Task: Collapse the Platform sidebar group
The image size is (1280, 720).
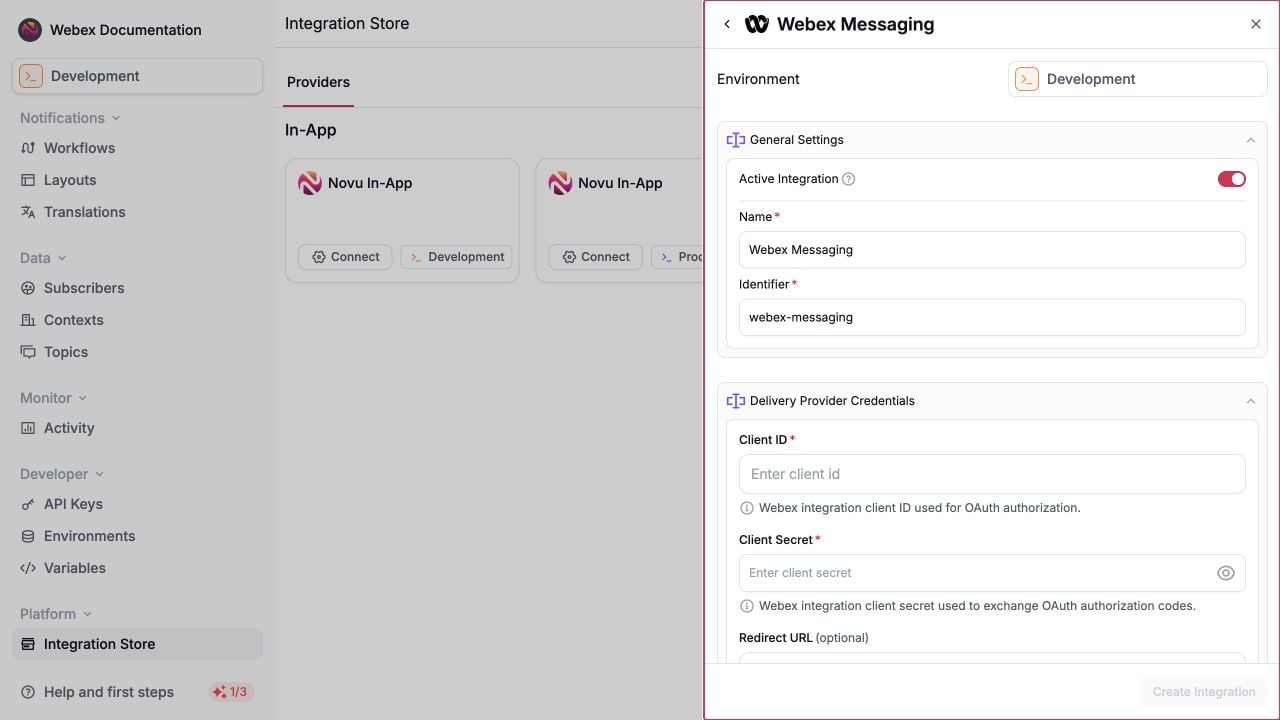Action: pyautogui.click(x=56, y=614)
